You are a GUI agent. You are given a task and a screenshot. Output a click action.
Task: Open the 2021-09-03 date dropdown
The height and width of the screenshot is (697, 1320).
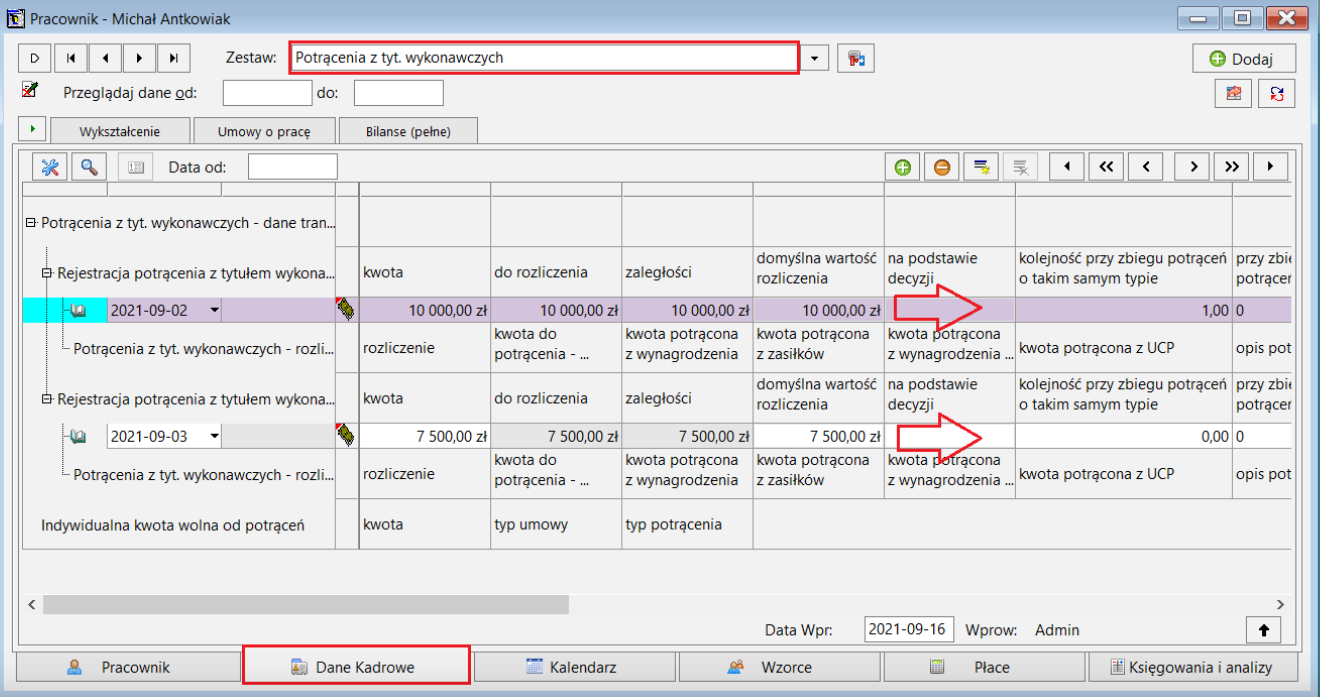pyautogui.click(x=214, y=436)
